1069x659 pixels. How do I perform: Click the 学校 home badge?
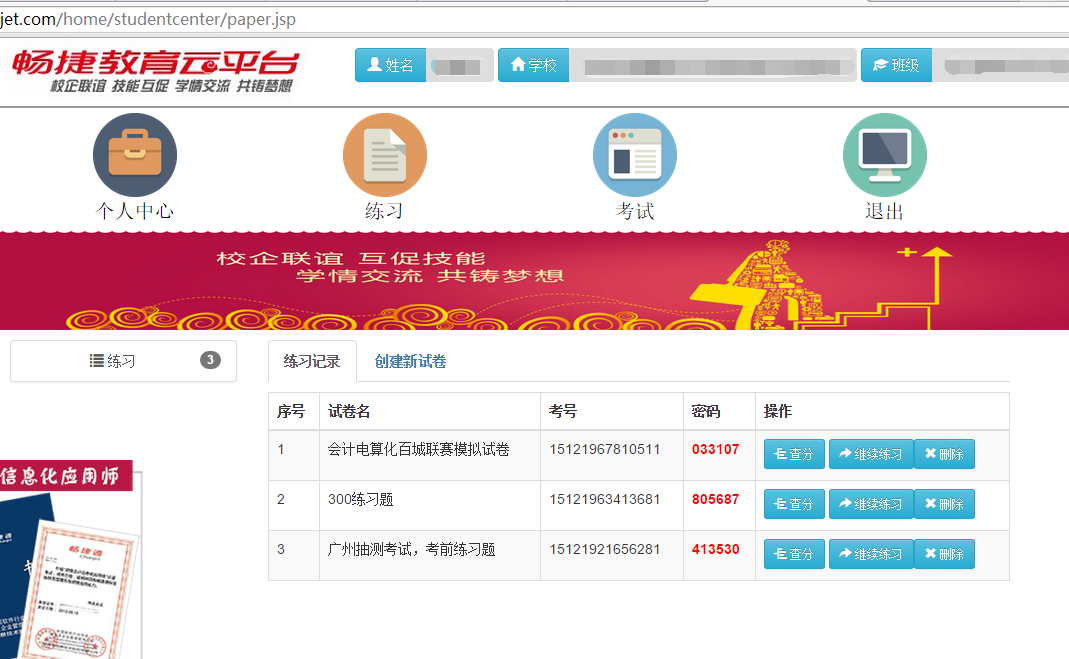[533, 65]
